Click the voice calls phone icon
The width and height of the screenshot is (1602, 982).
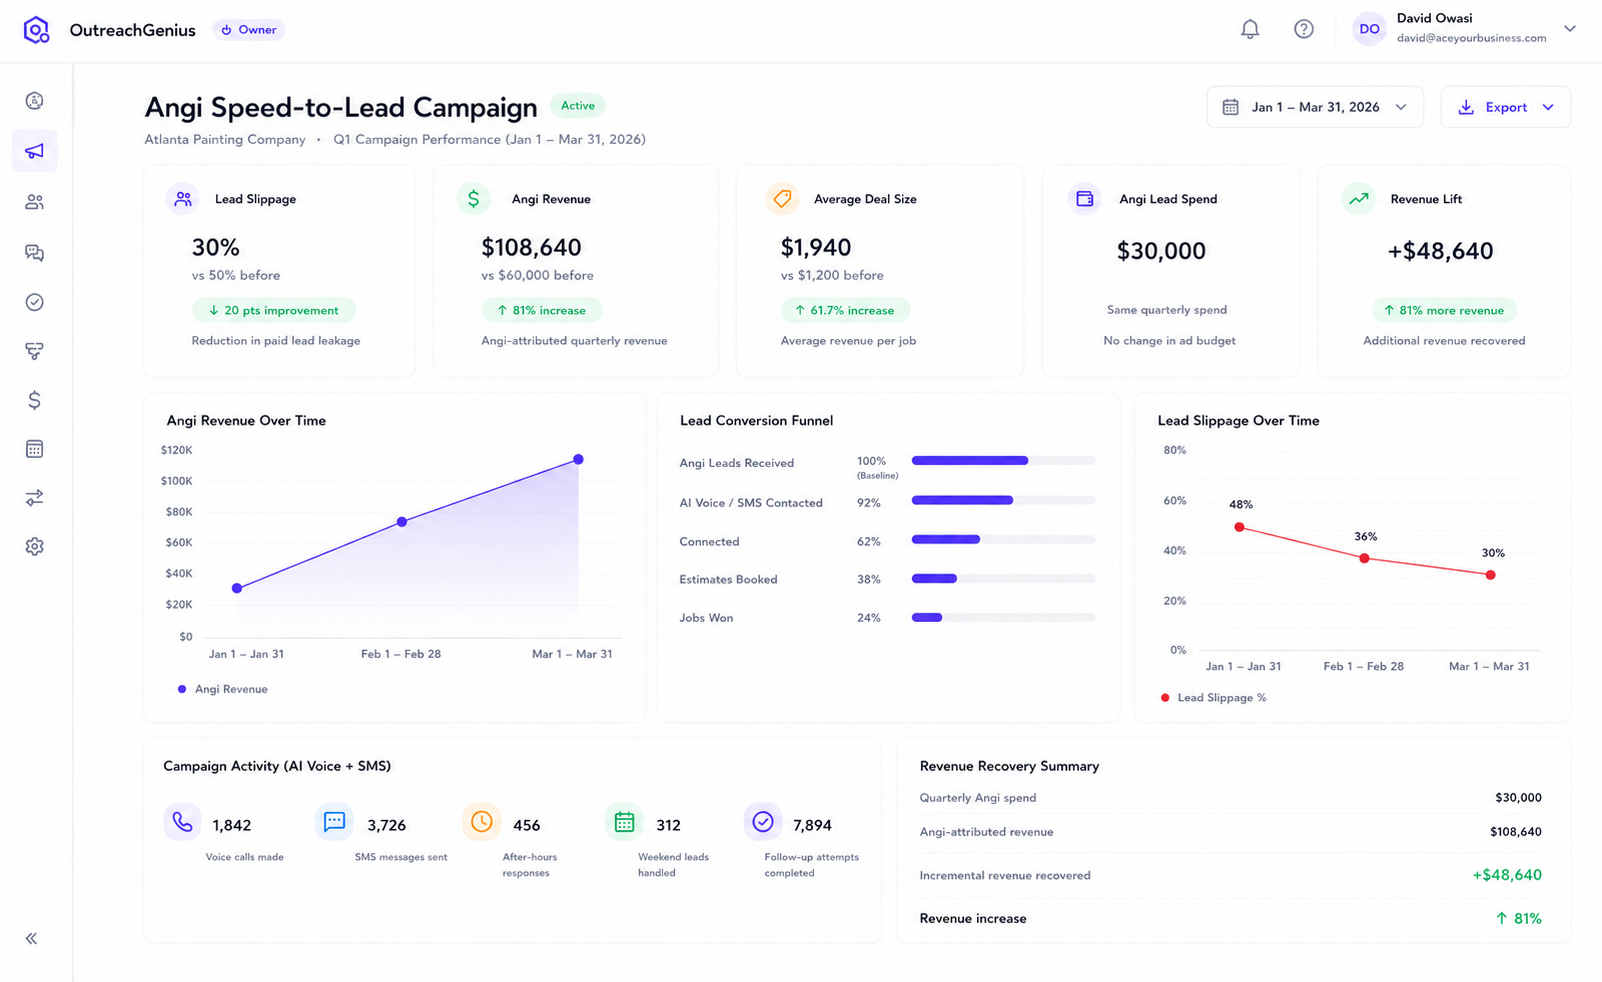click(182, 822)
